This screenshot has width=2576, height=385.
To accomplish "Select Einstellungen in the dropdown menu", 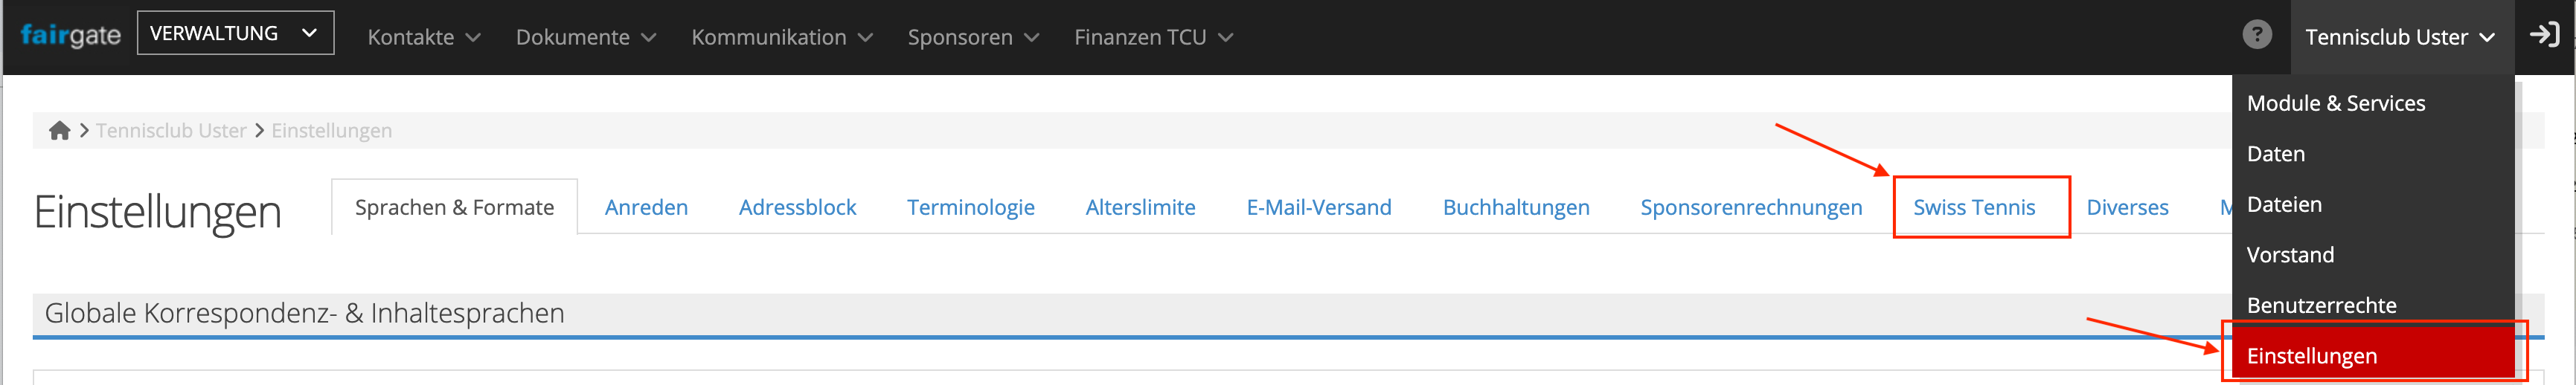I will [2311, 356].
